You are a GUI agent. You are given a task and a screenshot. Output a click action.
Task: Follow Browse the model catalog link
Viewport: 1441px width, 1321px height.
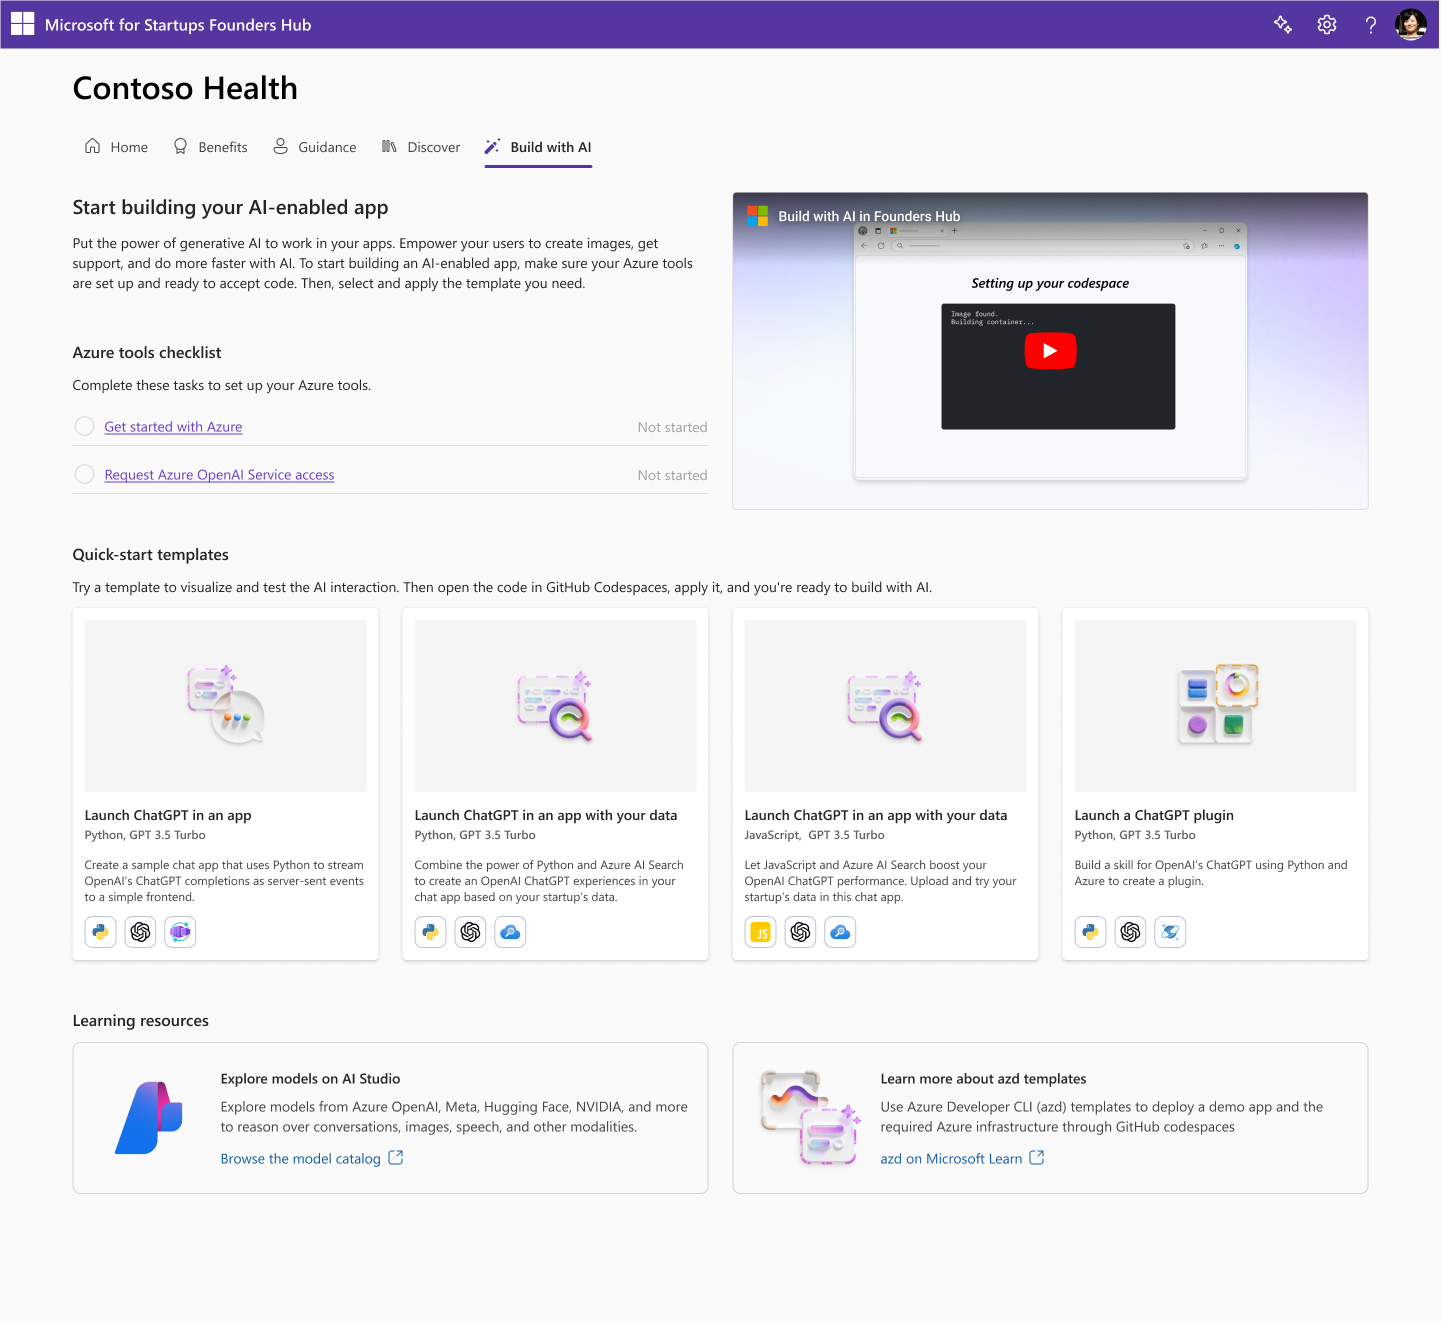coord(300,1158)
